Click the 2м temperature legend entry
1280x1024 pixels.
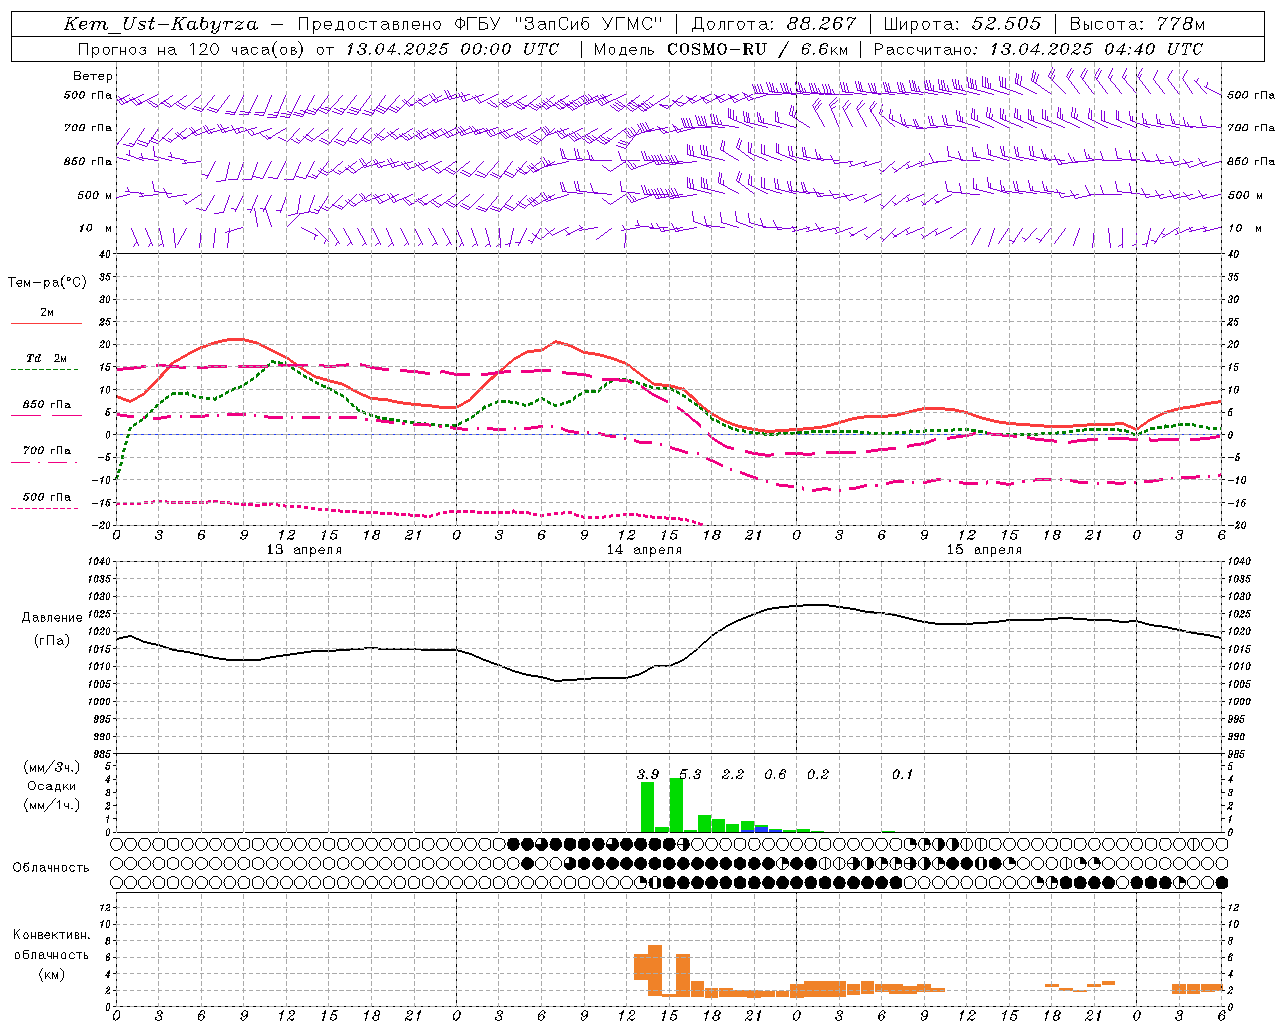point(47,313)
